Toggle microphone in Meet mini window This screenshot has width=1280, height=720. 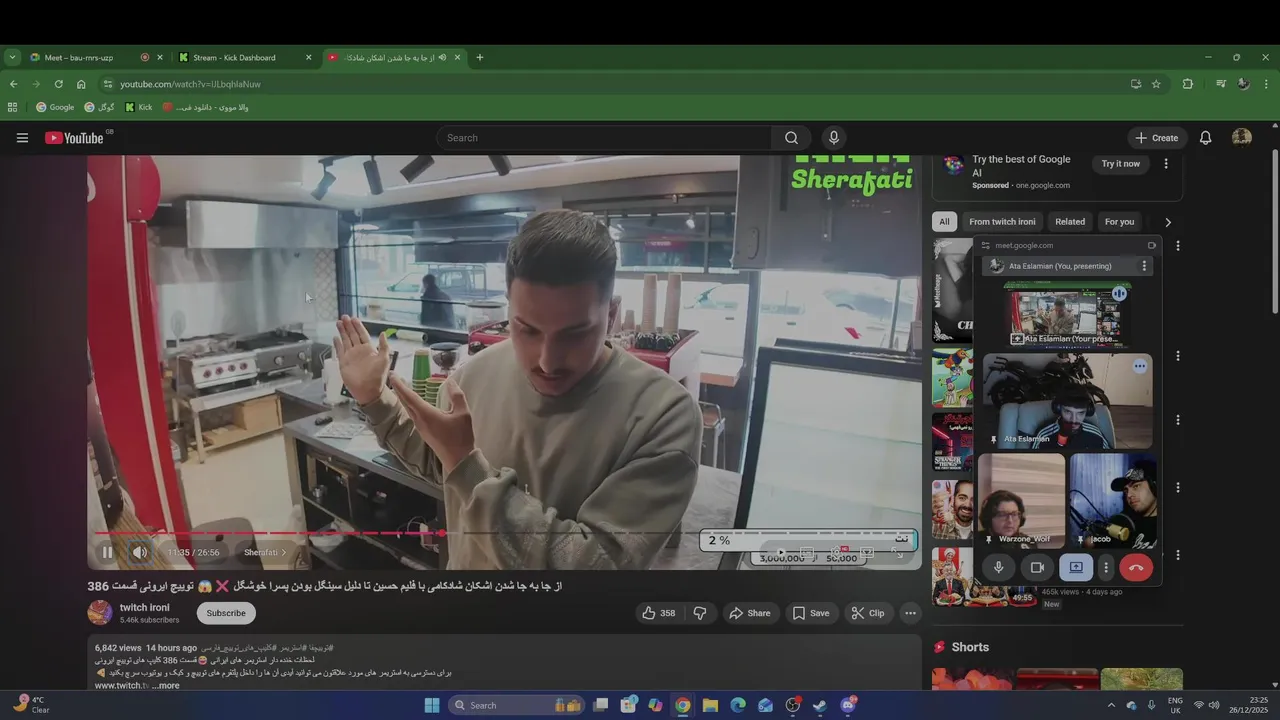[998, 567]
